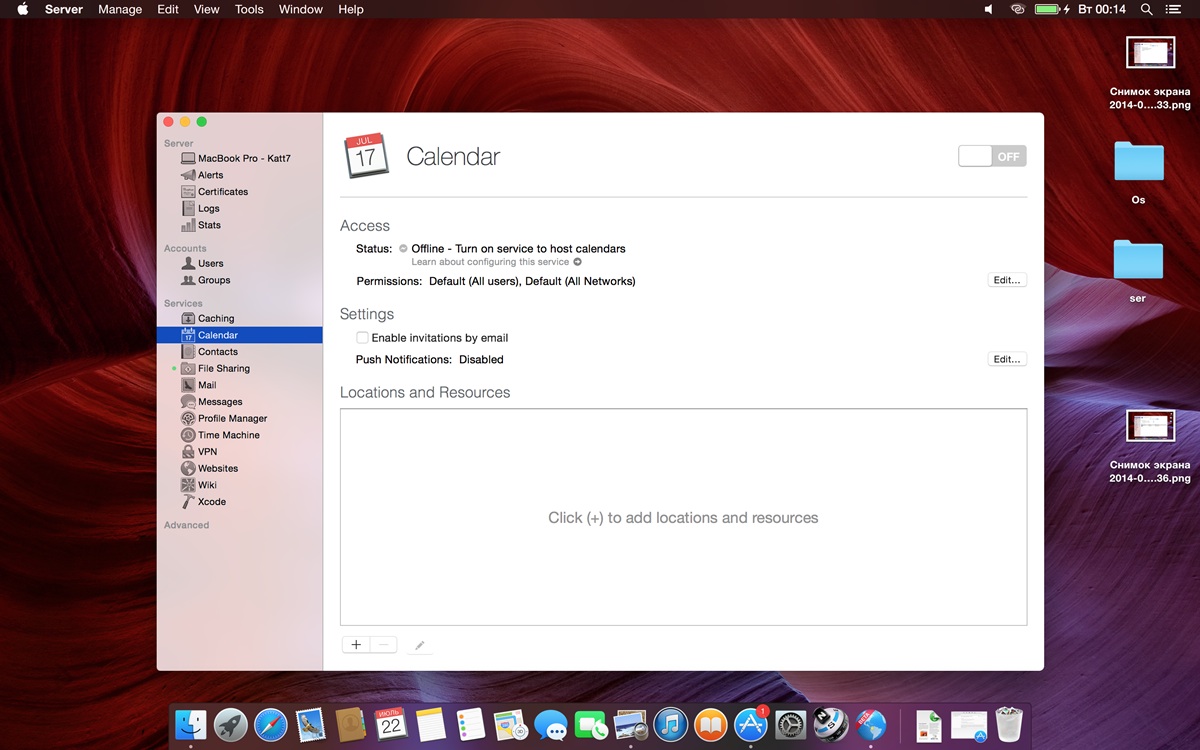The image size is (1200, 750).
Task: Click the battery status icon
Action: click(x=1051, y=9)
